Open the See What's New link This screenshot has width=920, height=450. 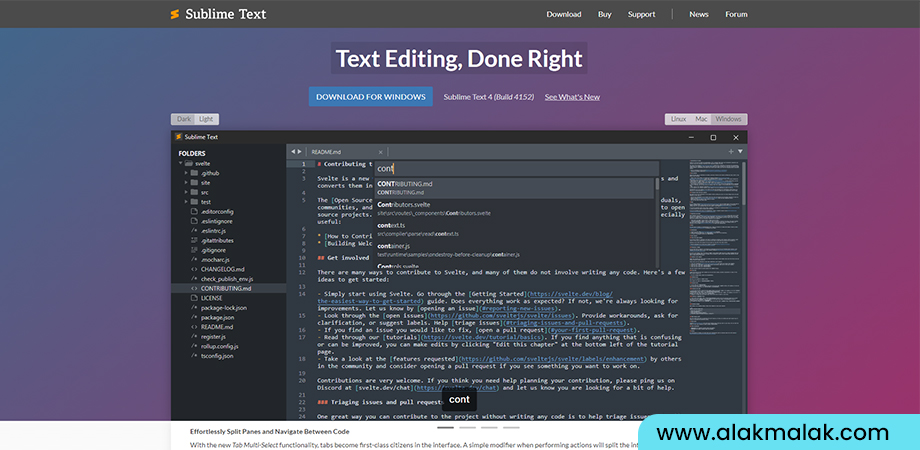point(572,97)
